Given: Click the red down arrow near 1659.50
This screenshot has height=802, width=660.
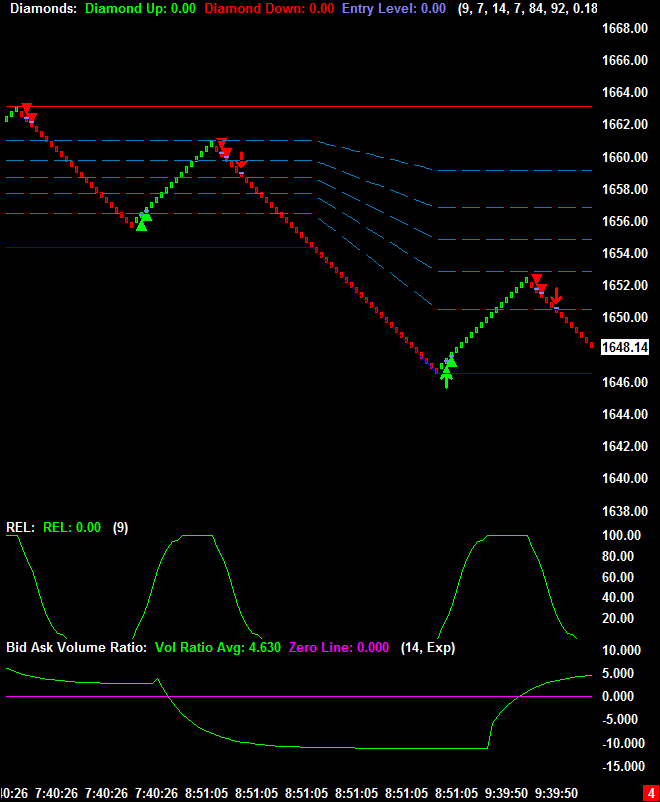Looking at the screenshot, I should tap(241, 162).
